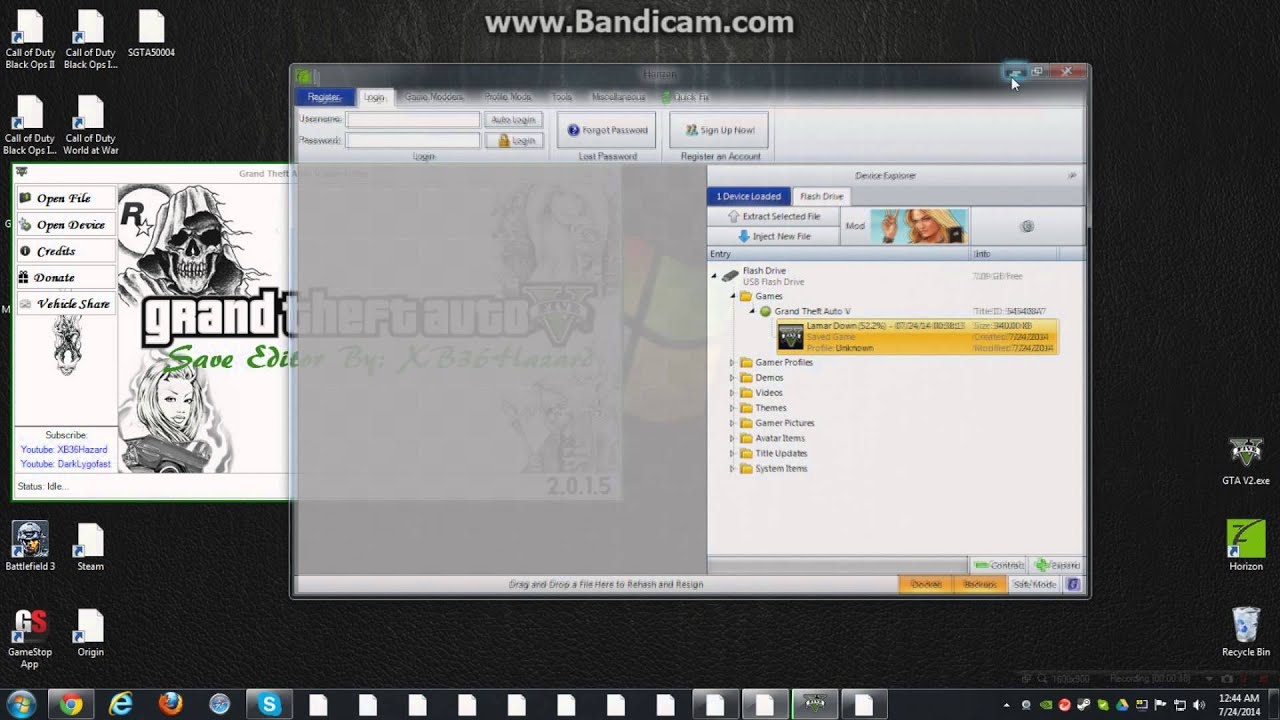This screenshot has width=1280, height=720.
Task: Expand the Gamer Pictures folder
Action: pos(732,423)
